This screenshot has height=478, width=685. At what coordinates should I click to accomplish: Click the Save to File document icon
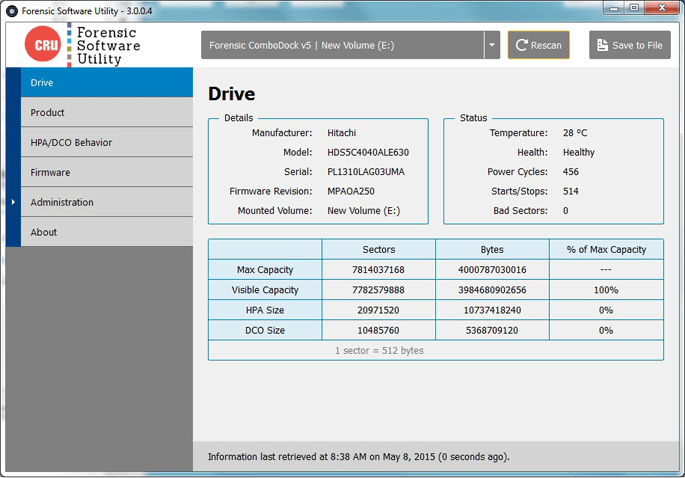pyautogui.click(x=602, y=45)
